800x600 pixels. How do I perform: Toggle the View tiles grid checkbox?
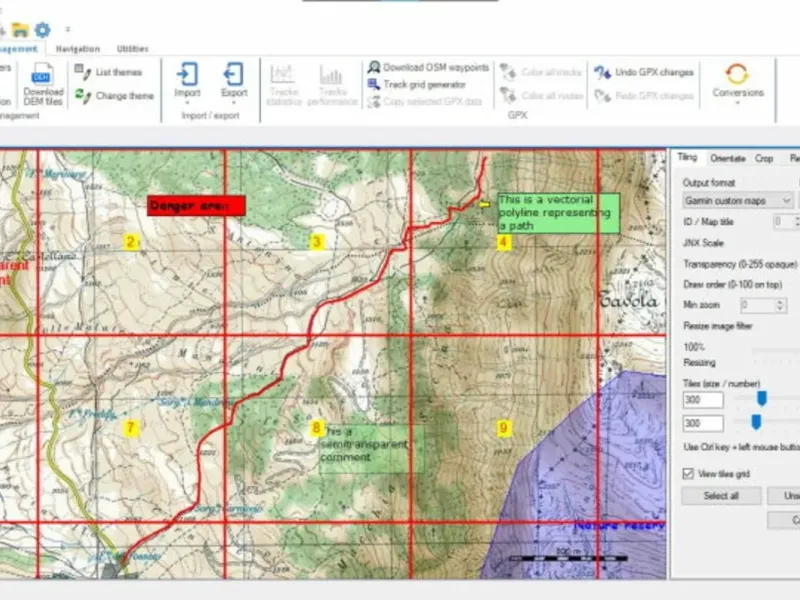pos(688,474)
